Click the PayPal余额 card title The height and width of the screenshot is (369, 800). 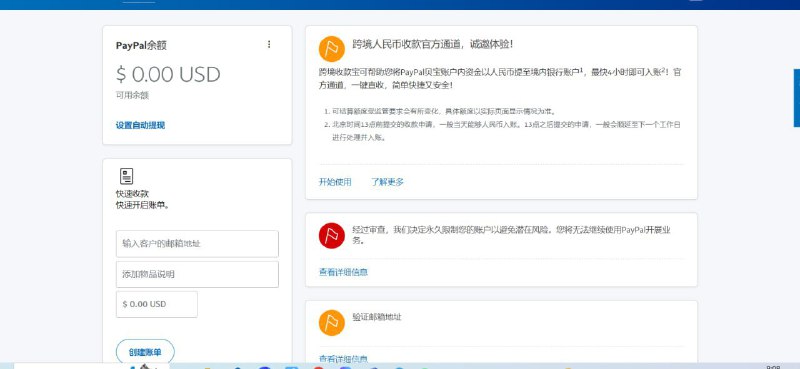[141, 45]
